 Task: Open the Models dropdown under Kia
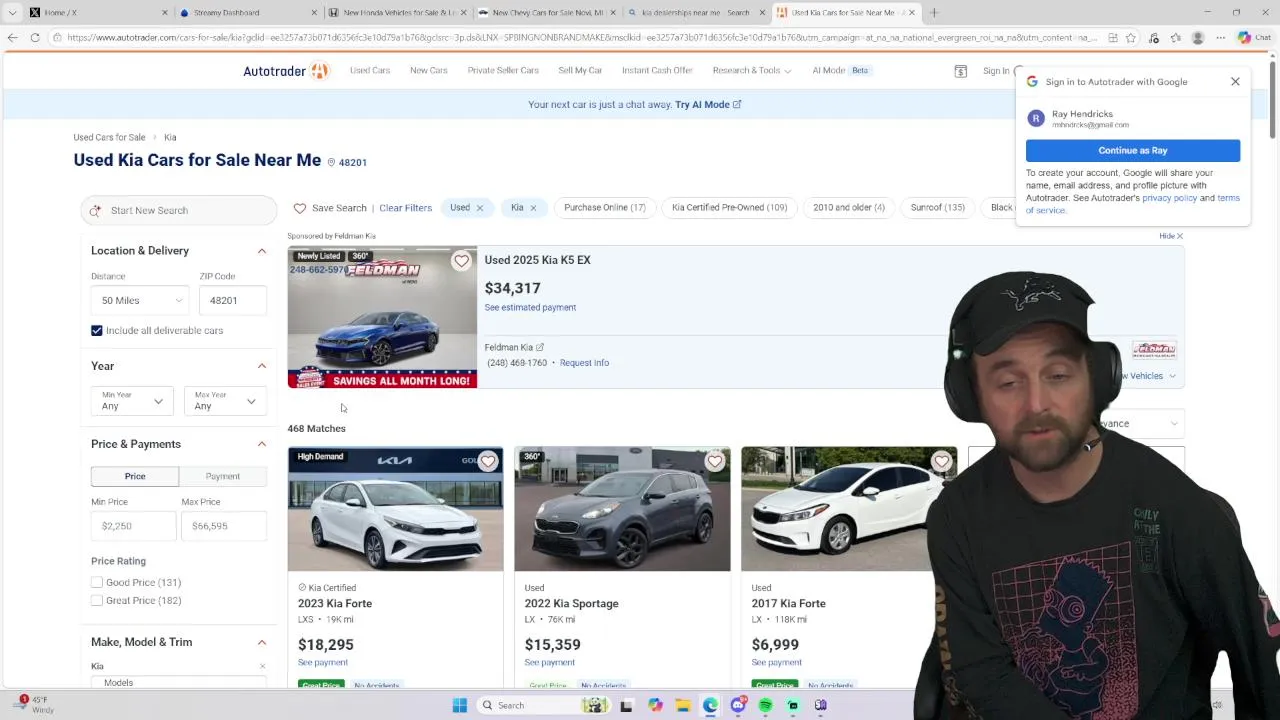pos(179,682)
